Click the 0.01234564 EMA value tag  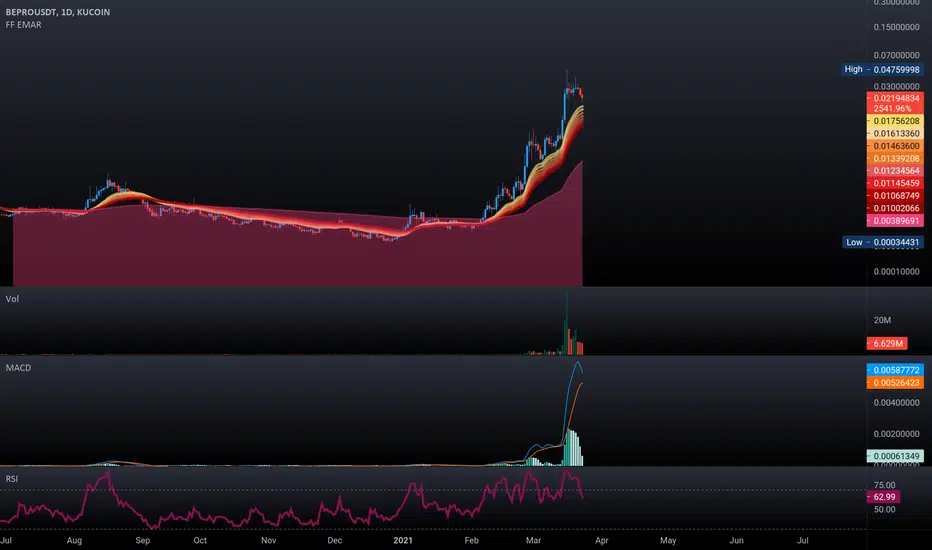click(895, 171)
